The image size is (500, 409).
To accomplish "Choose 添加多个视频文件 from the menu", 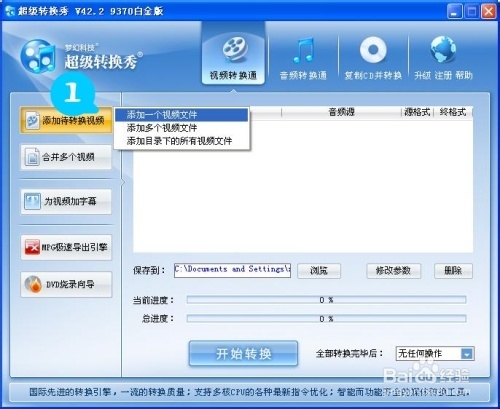I will (x=182, y=128).
